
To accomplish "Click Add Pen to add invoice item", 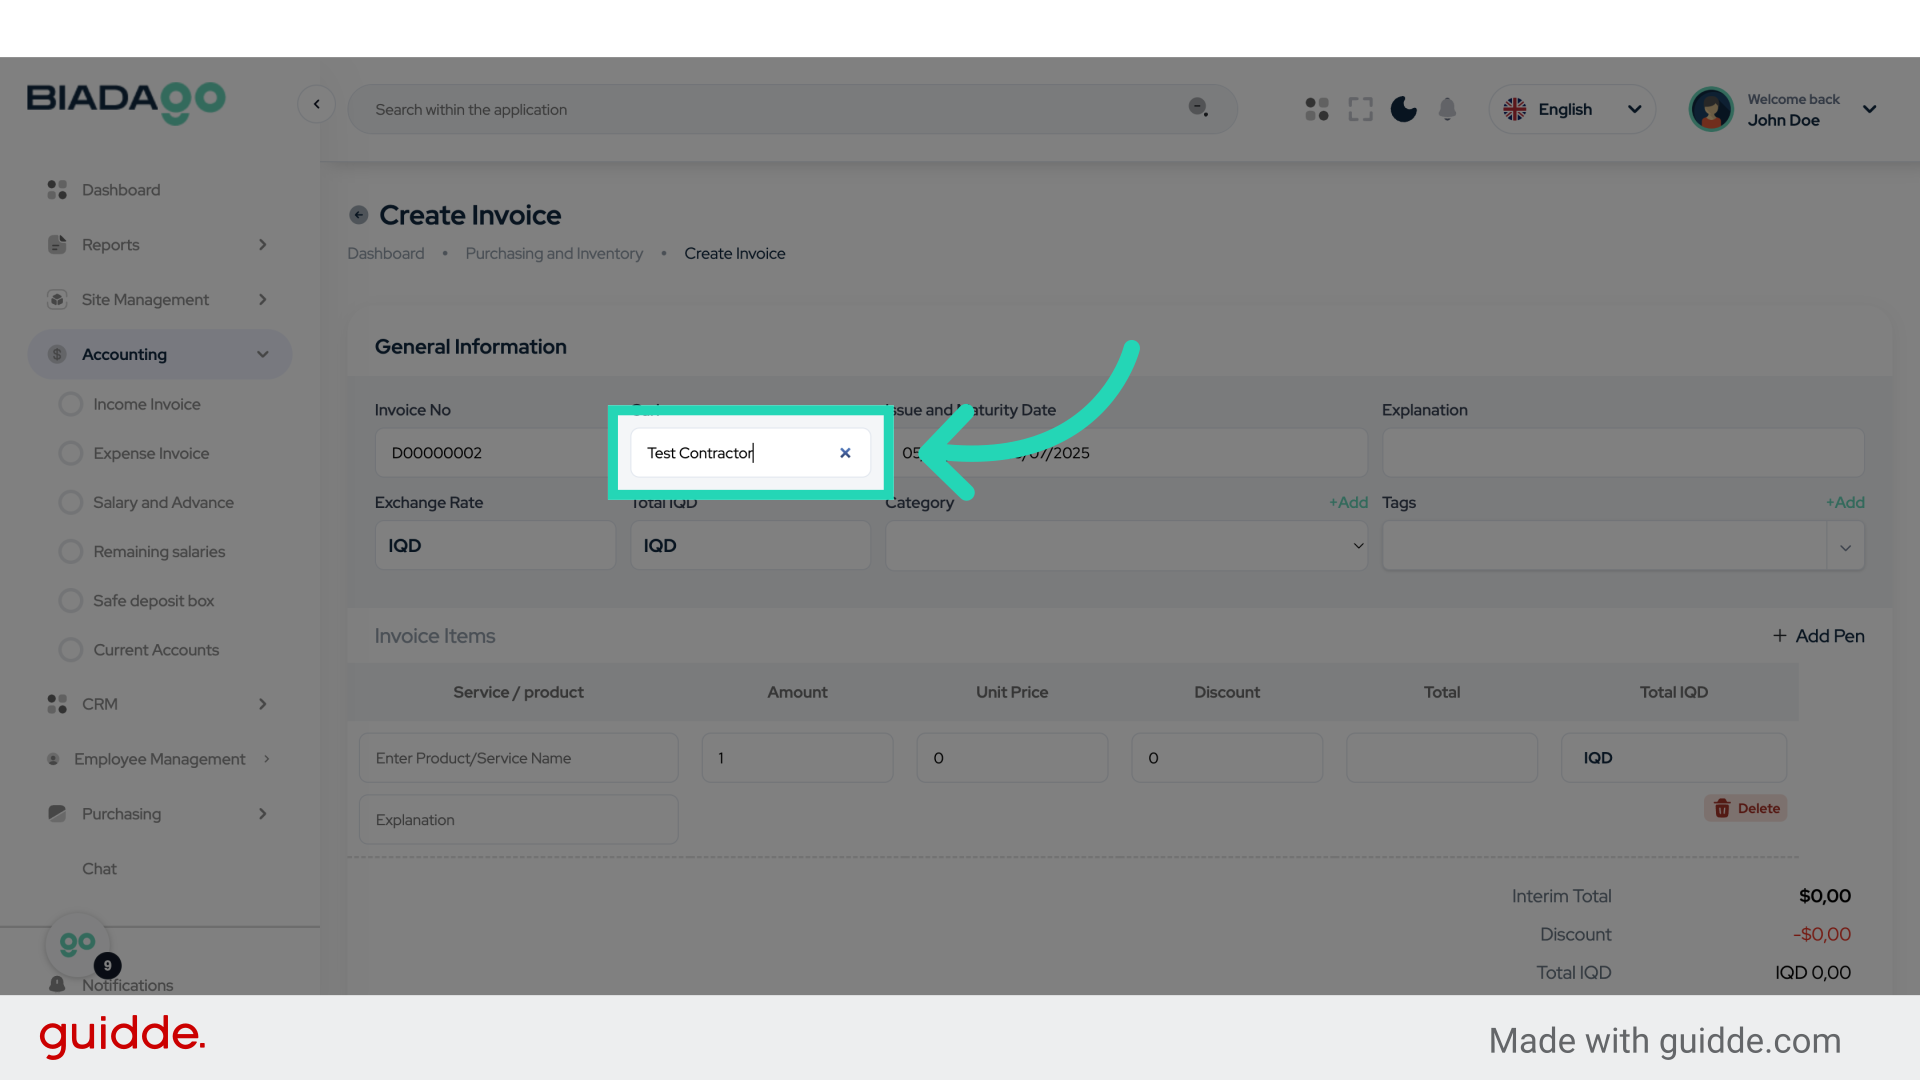I will coord(1819,636).
